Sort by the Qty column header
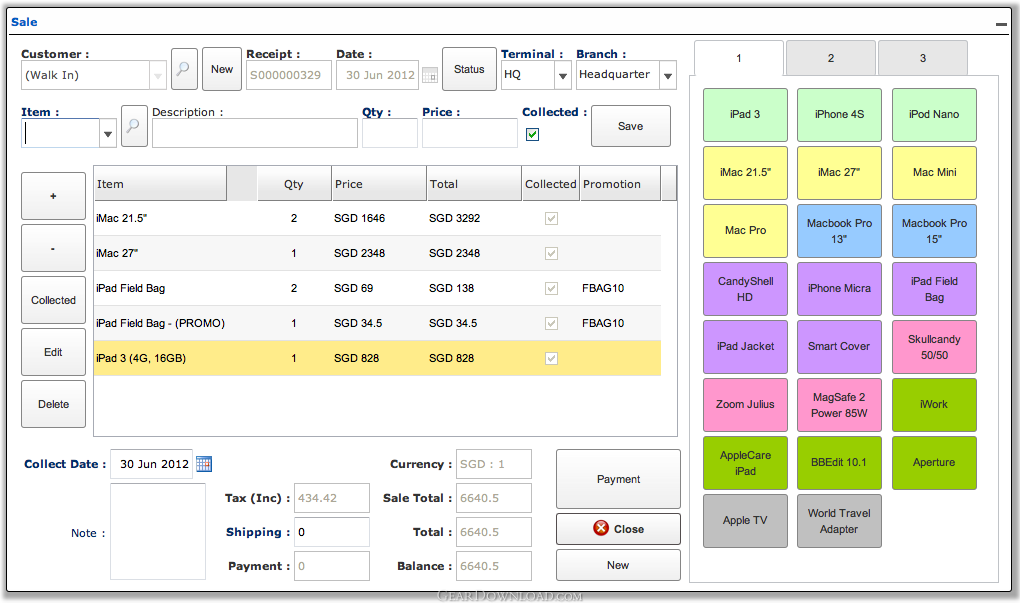1020x604 pixels. pyautogui.click(x=294, y=184)
